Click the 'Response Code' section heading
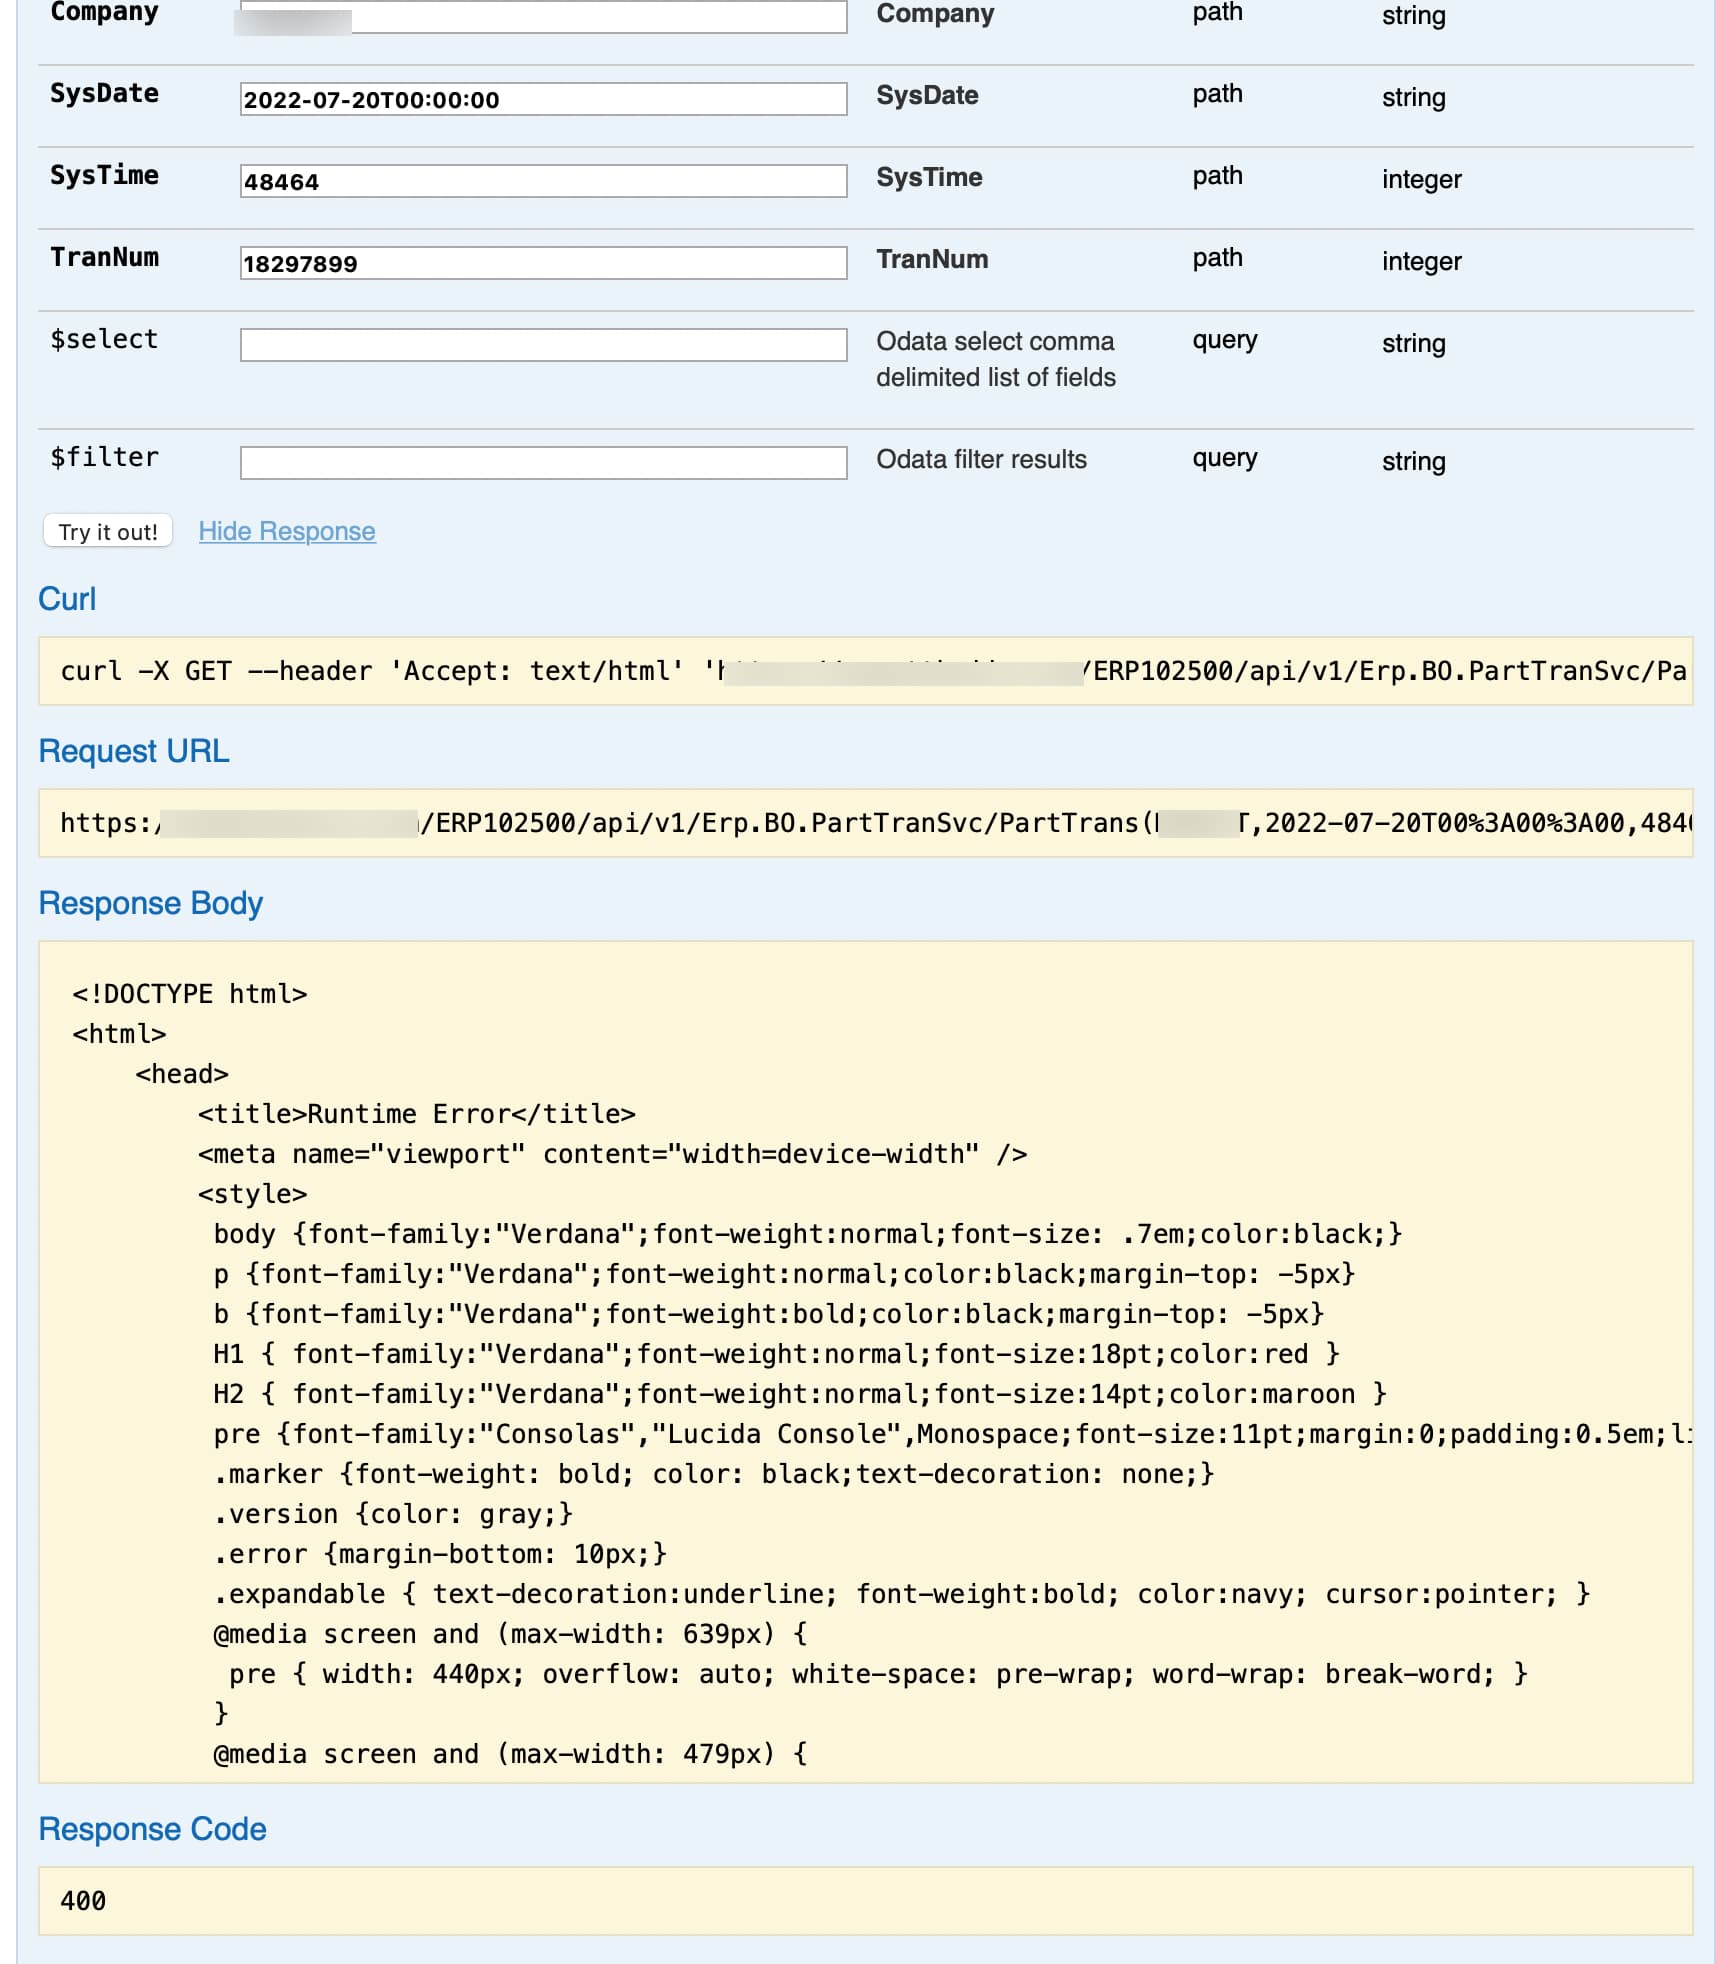 (x=152, y=1829)
